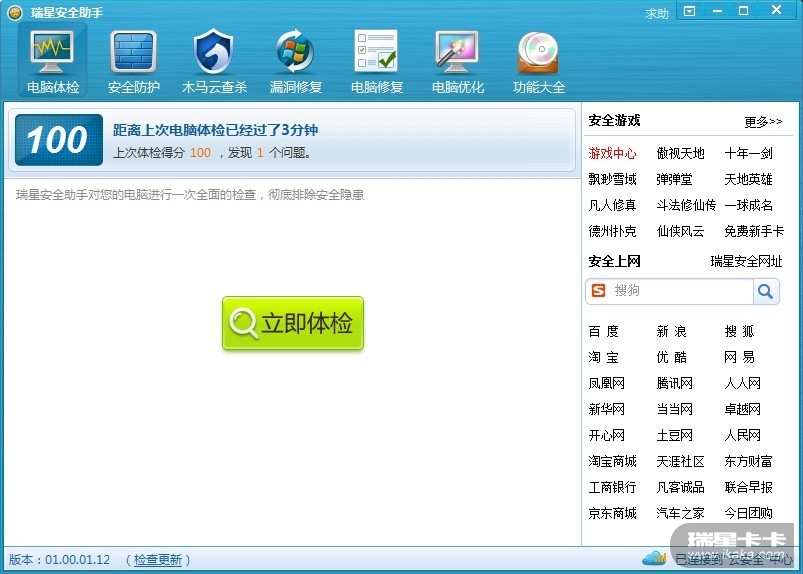Visit 人民网 site link
Viewport: 803px width, 574px height.
[742, 435]
